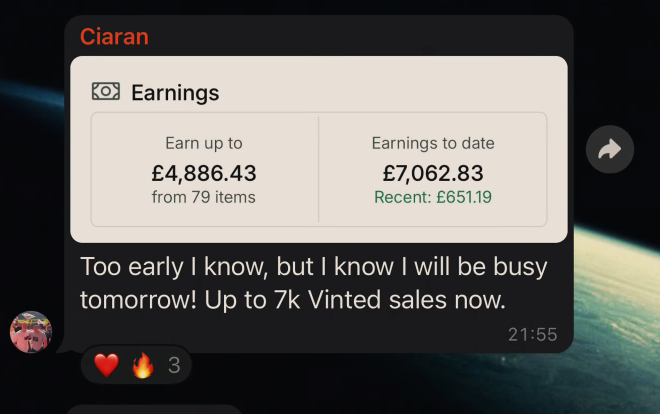Click the £7,062.83 earnings amount
Screen dimensions: 660x414
coord(433,173)
